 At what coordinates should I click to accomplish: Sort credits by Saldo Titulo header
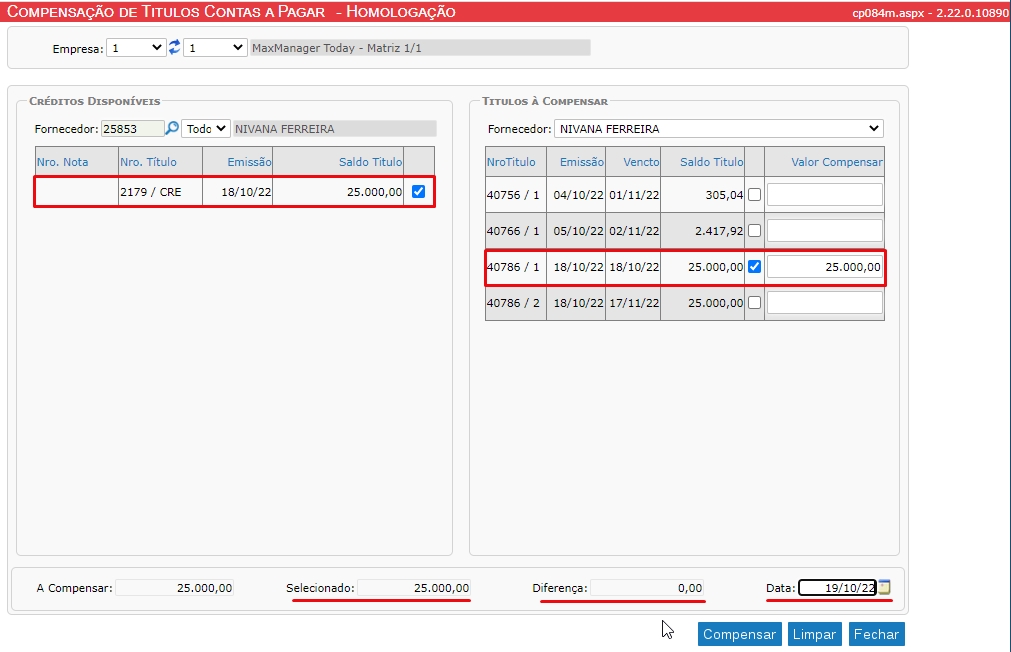pyautogui.click(x=371, y=162)
